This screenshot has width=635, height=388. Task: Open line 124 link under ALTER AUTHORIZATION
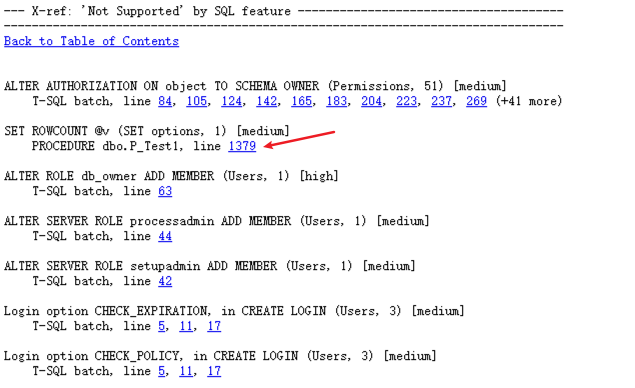(x=231, y=101)
